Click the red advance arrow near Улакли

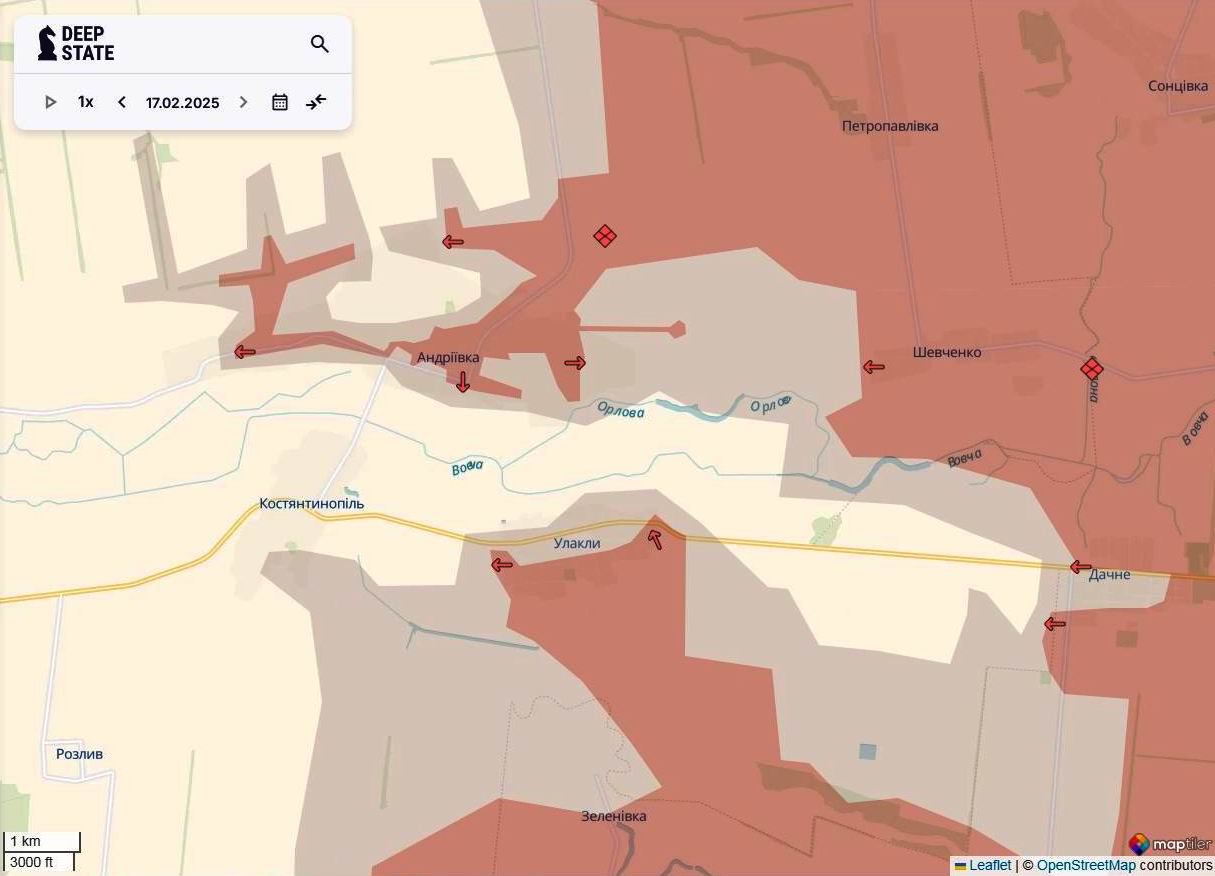pos(655,538)
